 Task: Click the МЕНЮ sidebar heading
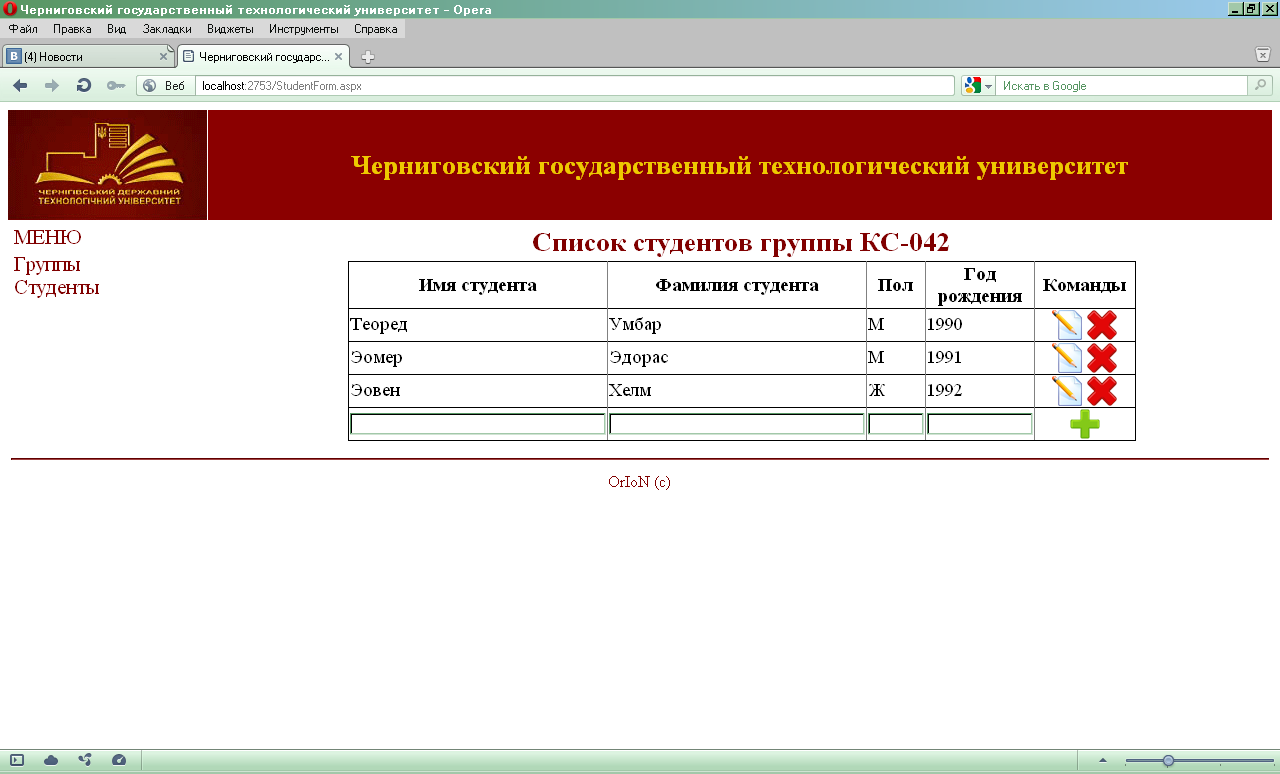click(47, 238)
